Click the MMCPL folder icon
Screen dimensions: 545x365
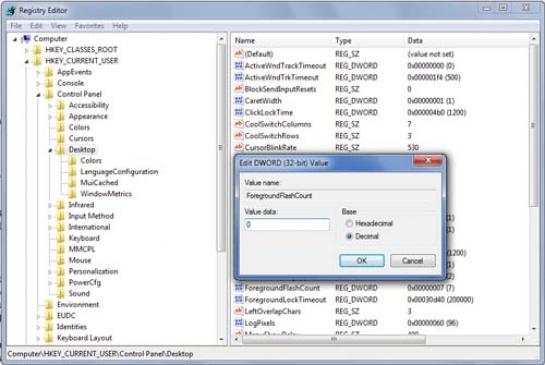tap(61, 249)
